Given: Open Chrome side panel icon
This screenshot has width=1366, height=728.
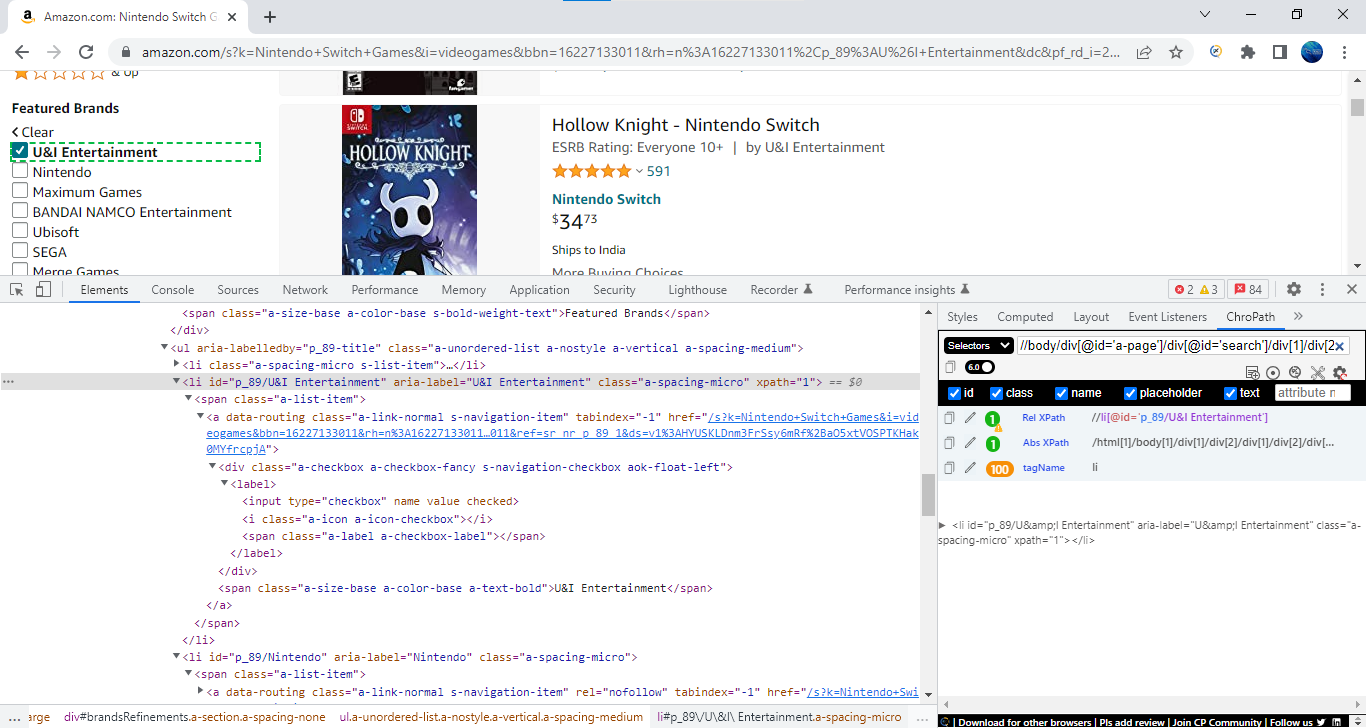Looking at the screenshot, I should pos(1279,52).
